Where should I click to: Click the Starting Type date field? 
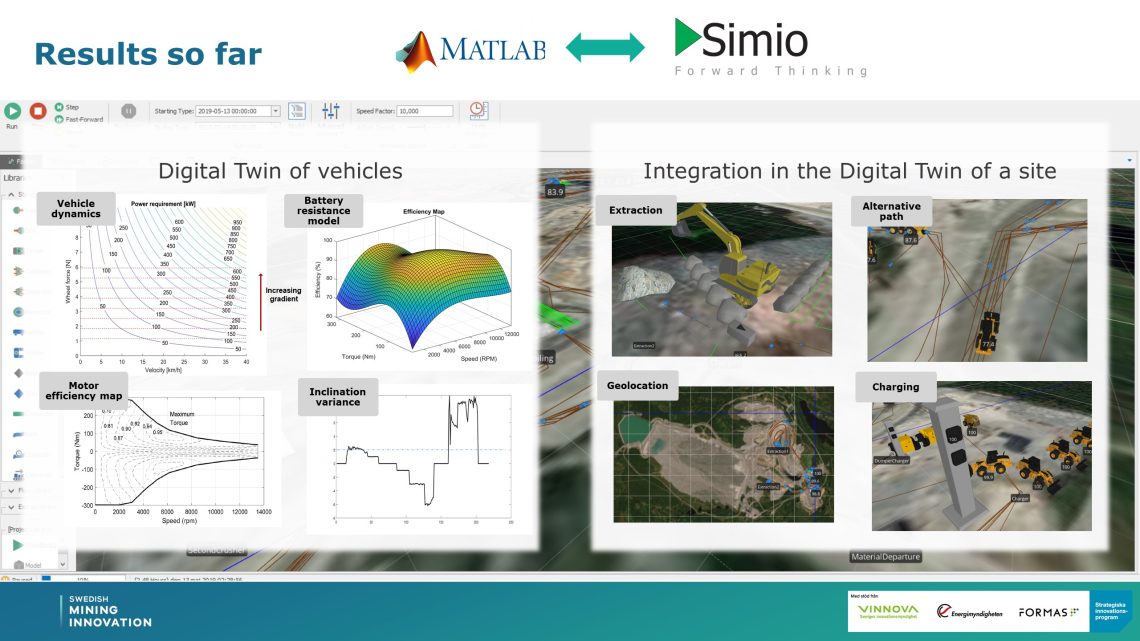pos(233,111)
